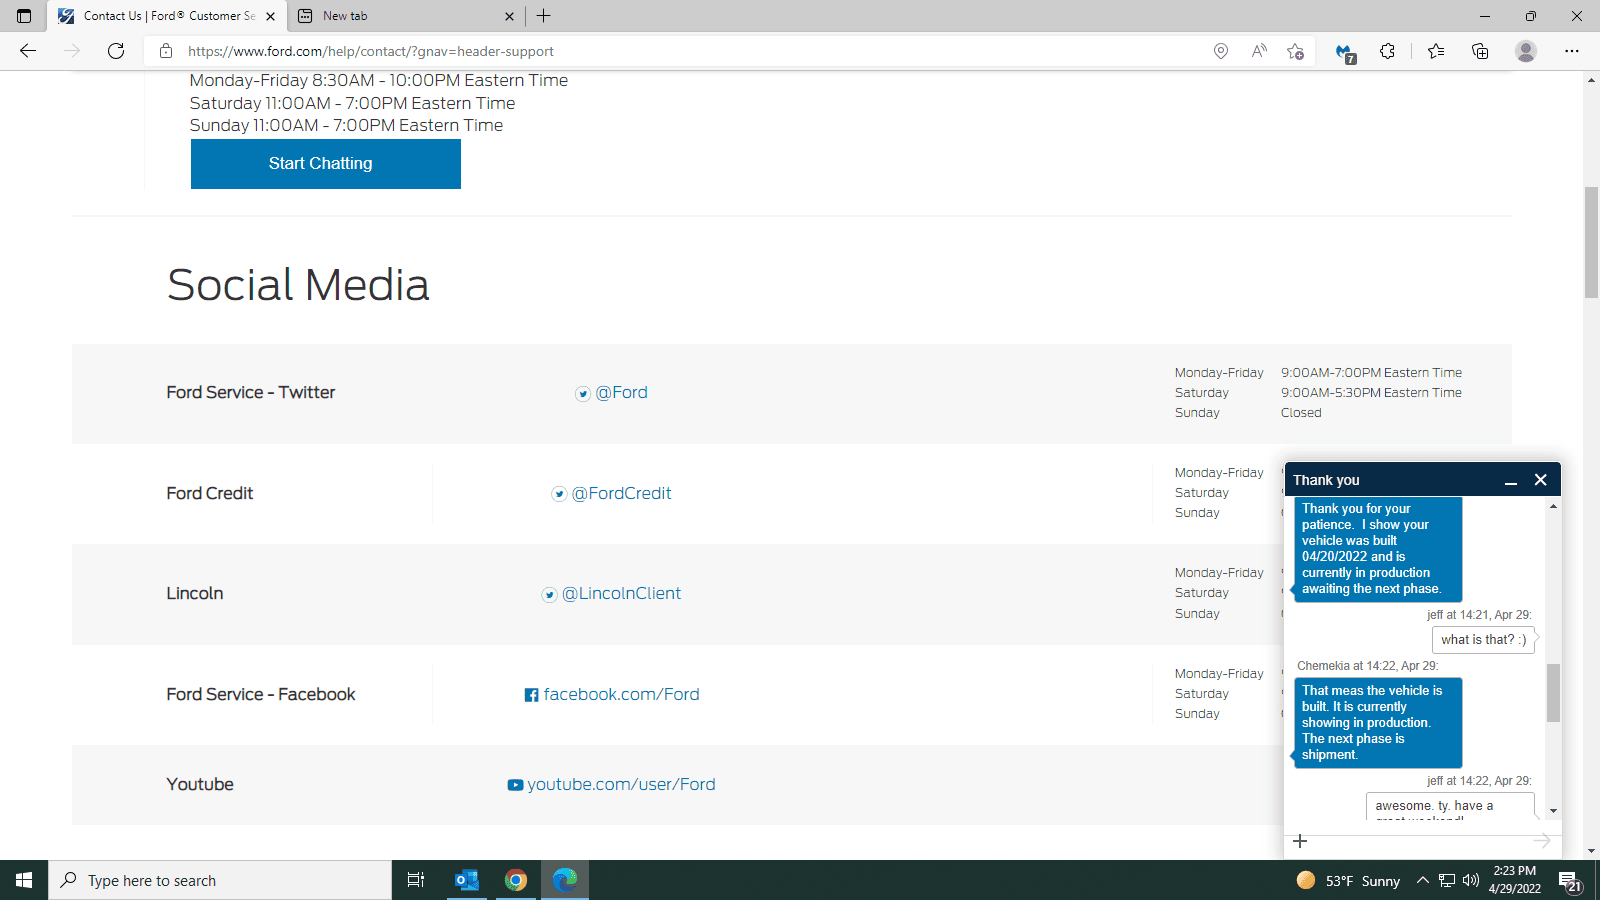Open the Windows Start menu
This screenshot has width=1600, height=900.
(x=24, y=880)
